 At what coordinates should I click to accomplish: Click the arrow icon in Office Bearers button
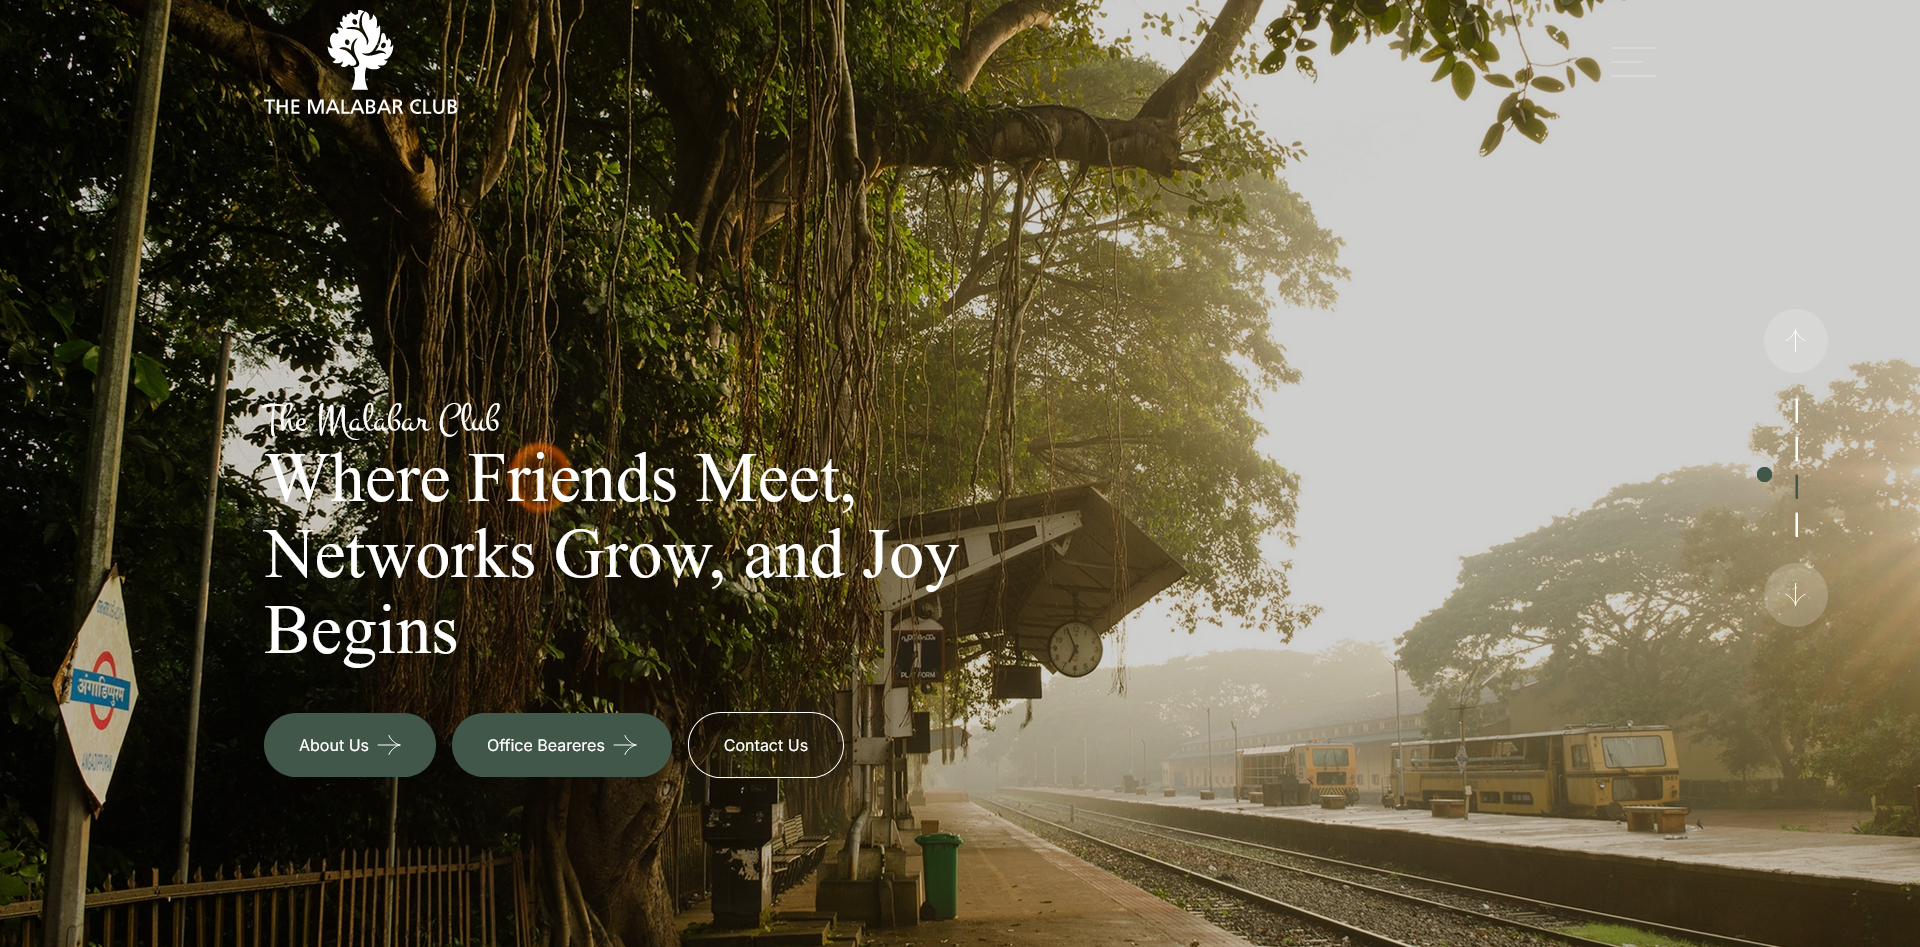(625, 745)
